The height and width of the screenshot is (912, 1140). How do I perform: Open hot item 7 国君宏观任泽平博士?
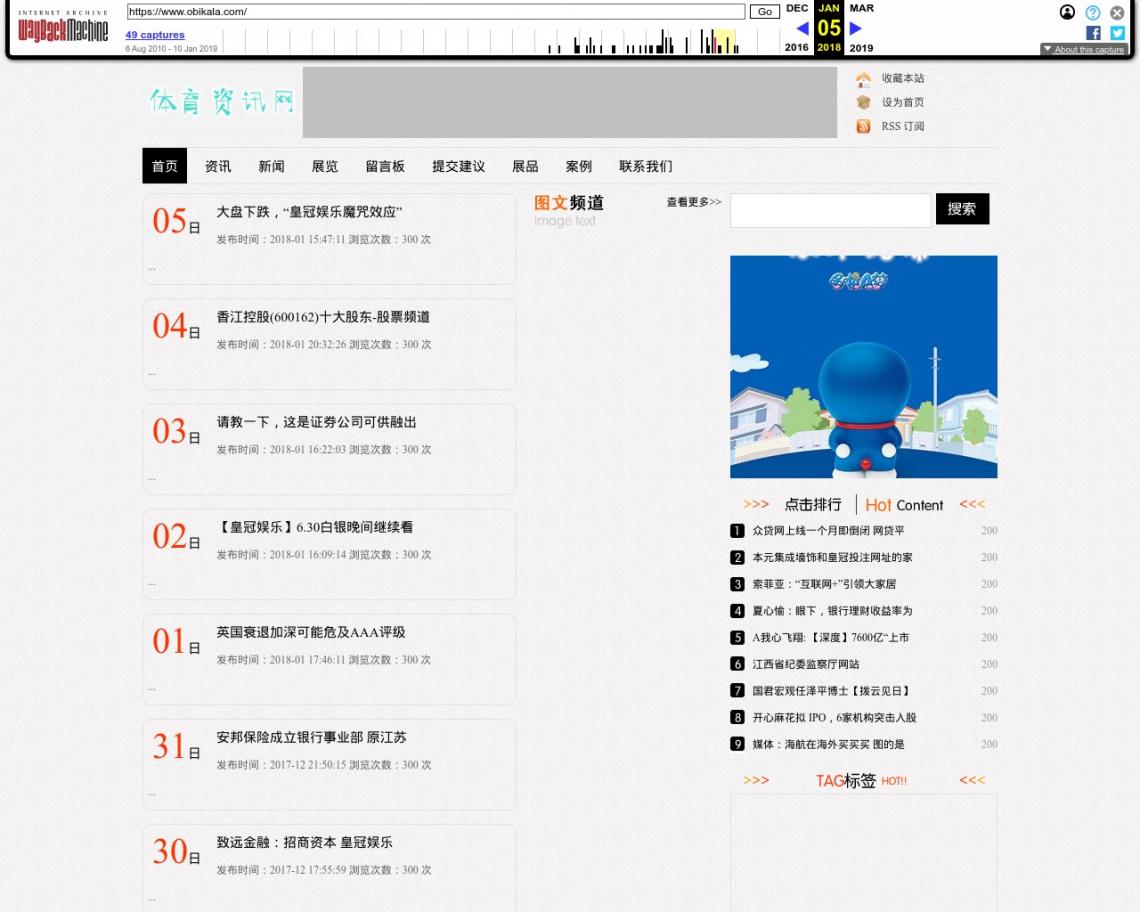pos(831,691)
